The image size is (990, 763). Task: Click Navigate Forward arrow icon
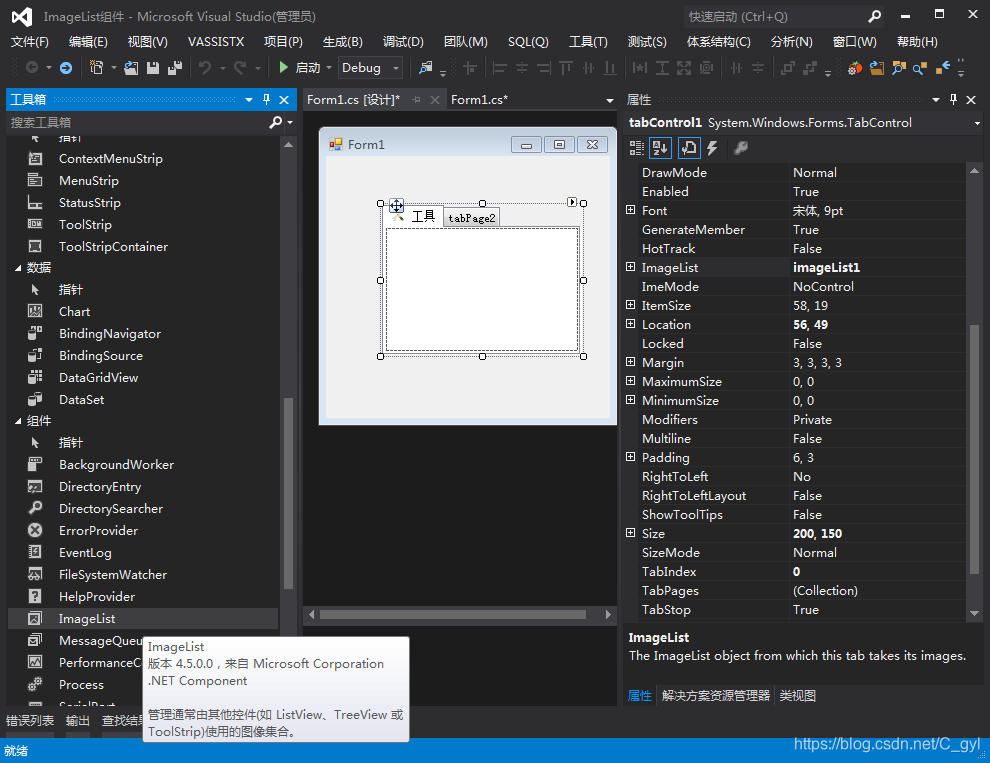click(66, 68)
